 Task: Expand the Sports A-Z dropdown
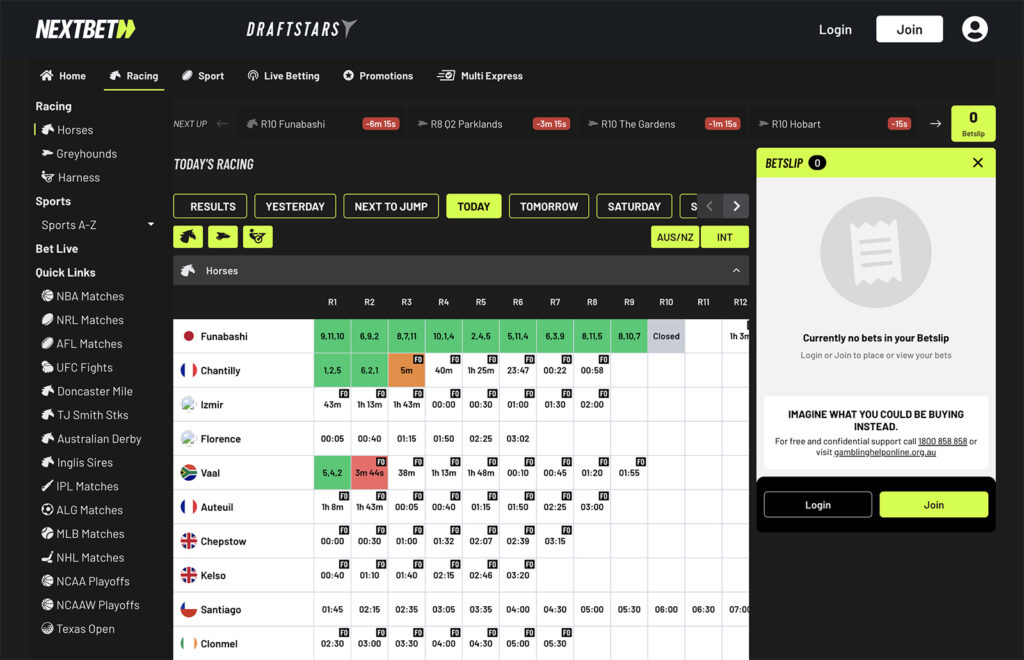[x=151, y=225]
